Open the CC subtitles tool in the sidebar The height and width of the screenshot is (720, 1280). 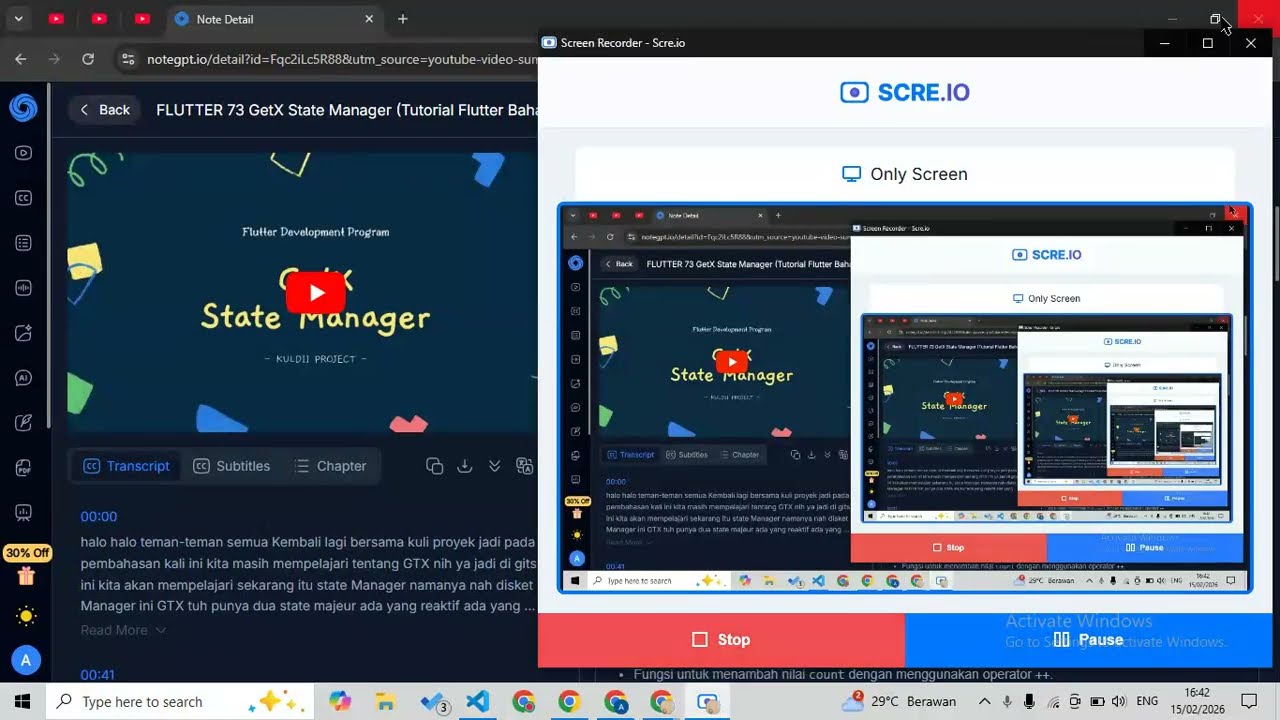tap(23, 198)
